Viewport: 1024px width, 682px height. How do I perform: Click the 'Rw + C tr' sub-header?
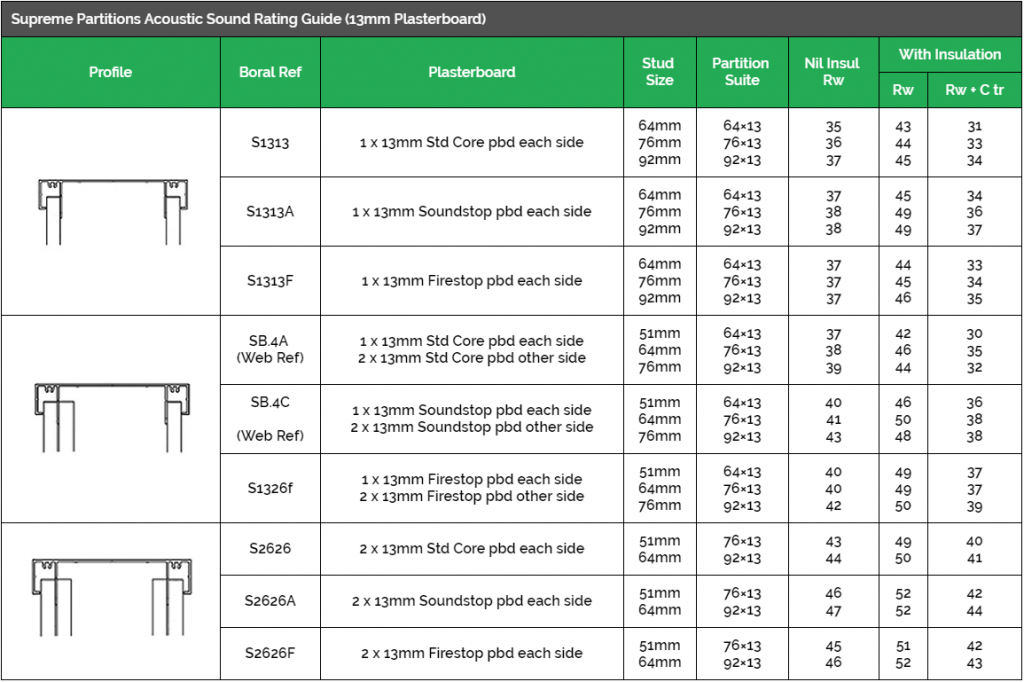[x=974, y=90]
